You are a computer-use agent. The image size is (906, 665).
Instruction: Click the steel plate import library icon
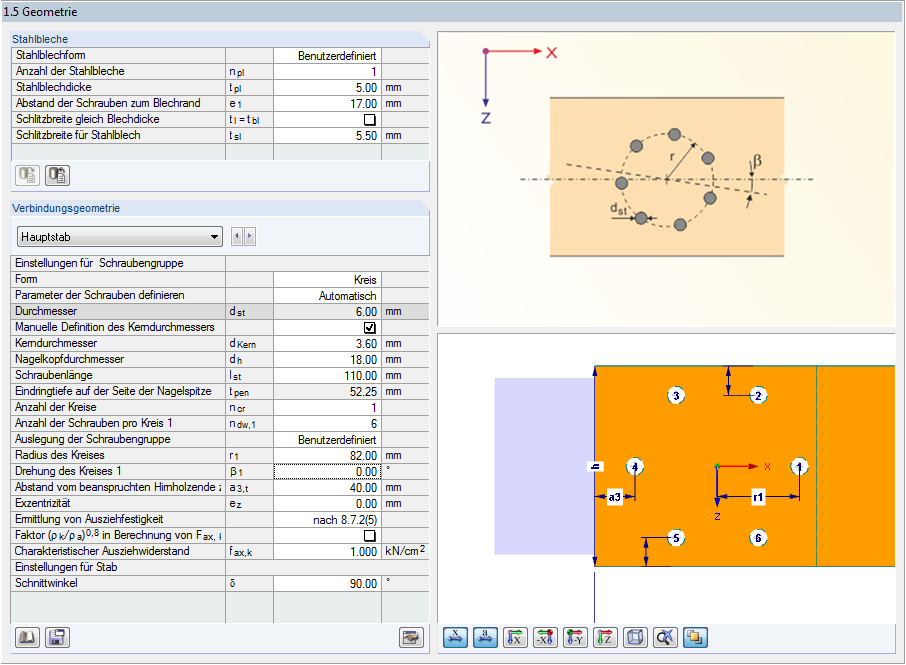coord(27,175)
